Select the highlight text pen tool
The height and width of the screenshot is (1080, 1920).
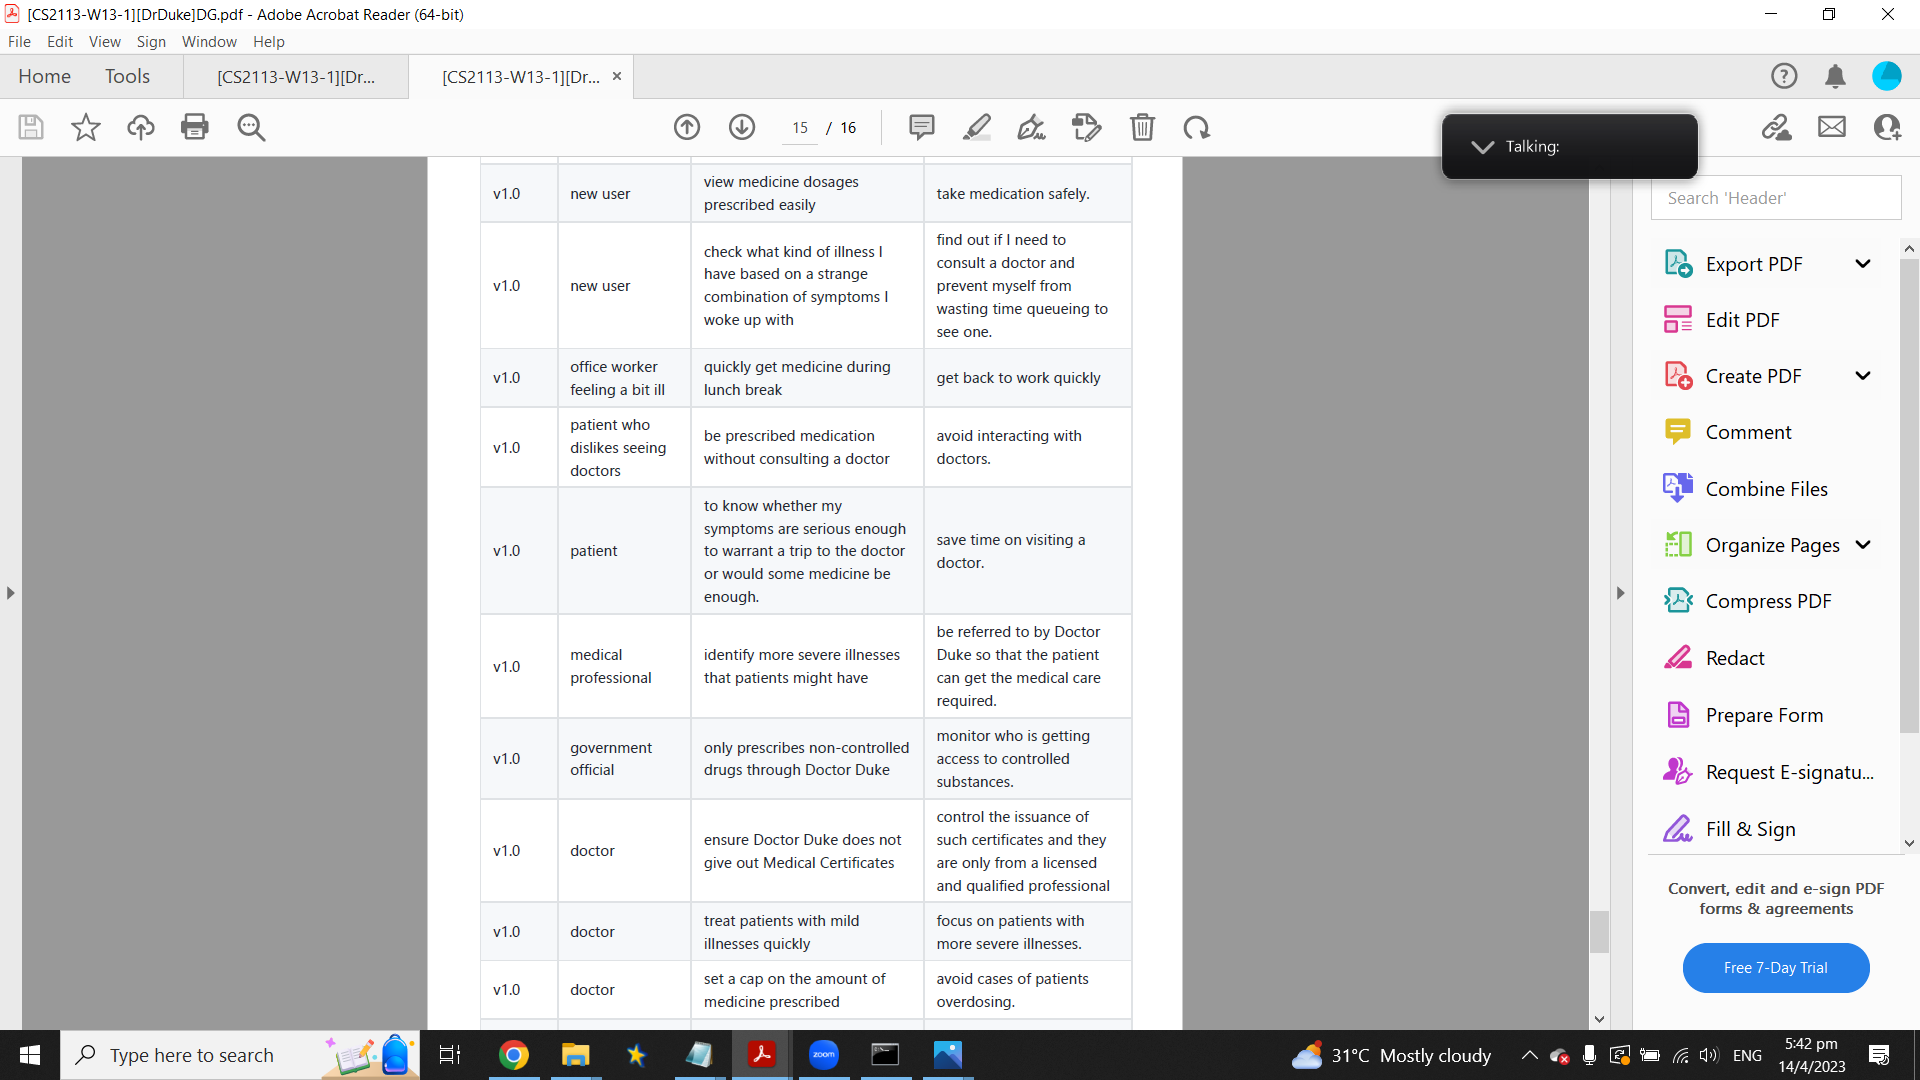(x=976, y=127)
